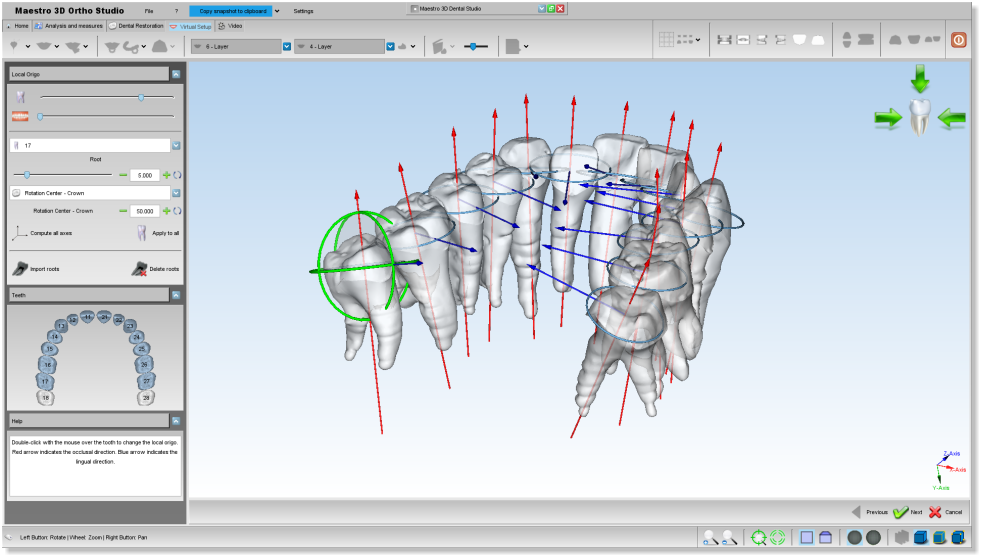Click the left green view arrow
984x560 pixels.
pos(888,118)
